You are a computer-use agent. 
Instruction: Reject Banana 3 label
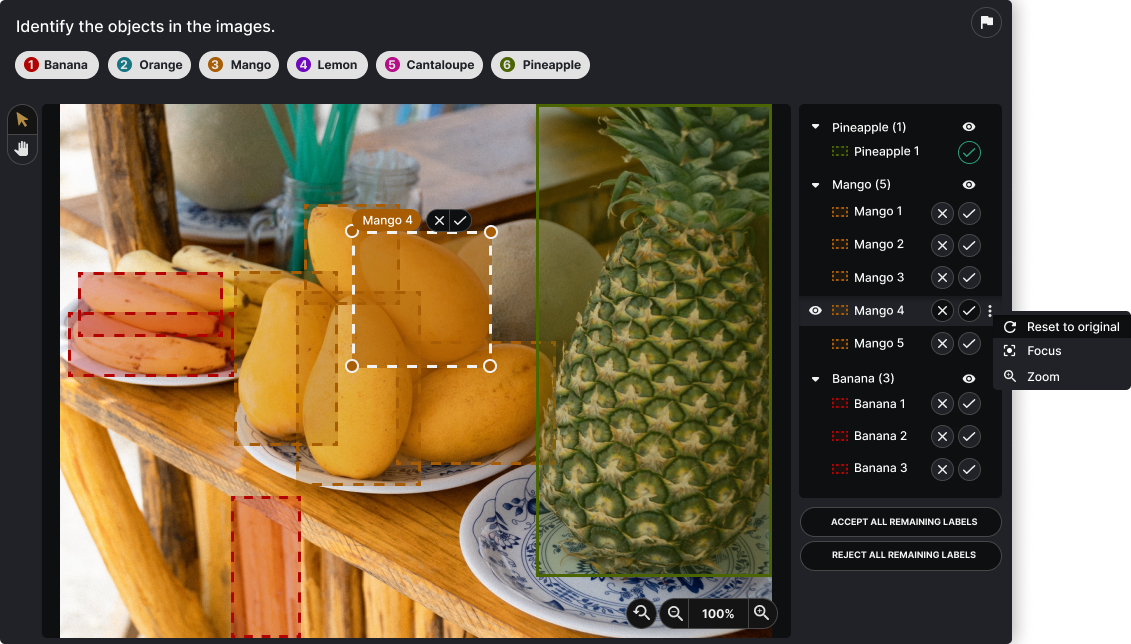tap(942, 469)
